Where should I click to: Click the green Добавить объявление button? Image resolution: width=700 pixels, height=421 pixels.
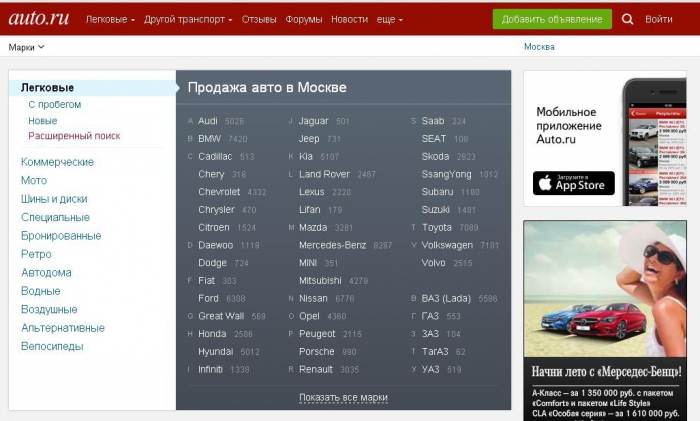click(x=552, y=19)
